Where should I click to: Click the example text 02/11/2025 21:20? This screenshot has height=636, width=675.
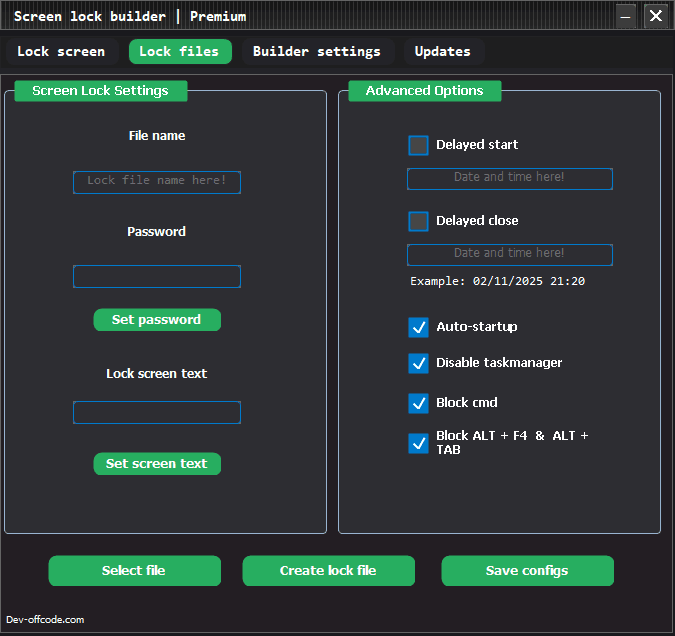[529, 281]
